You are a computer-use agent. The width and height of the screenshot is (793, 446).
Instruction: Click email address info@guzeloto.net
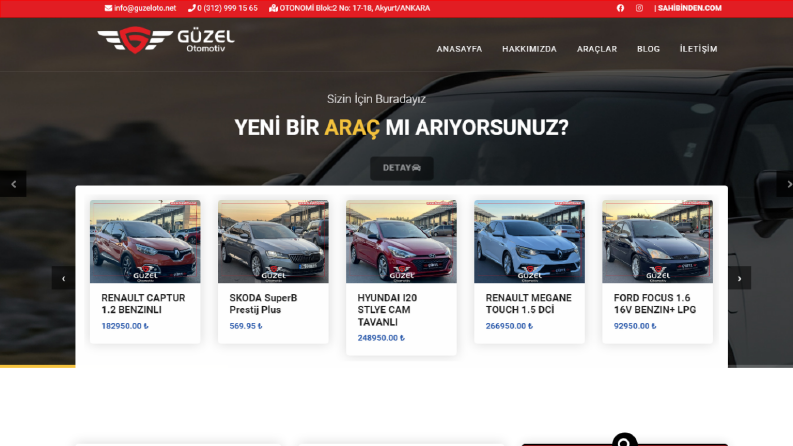(x=140, y=8)
